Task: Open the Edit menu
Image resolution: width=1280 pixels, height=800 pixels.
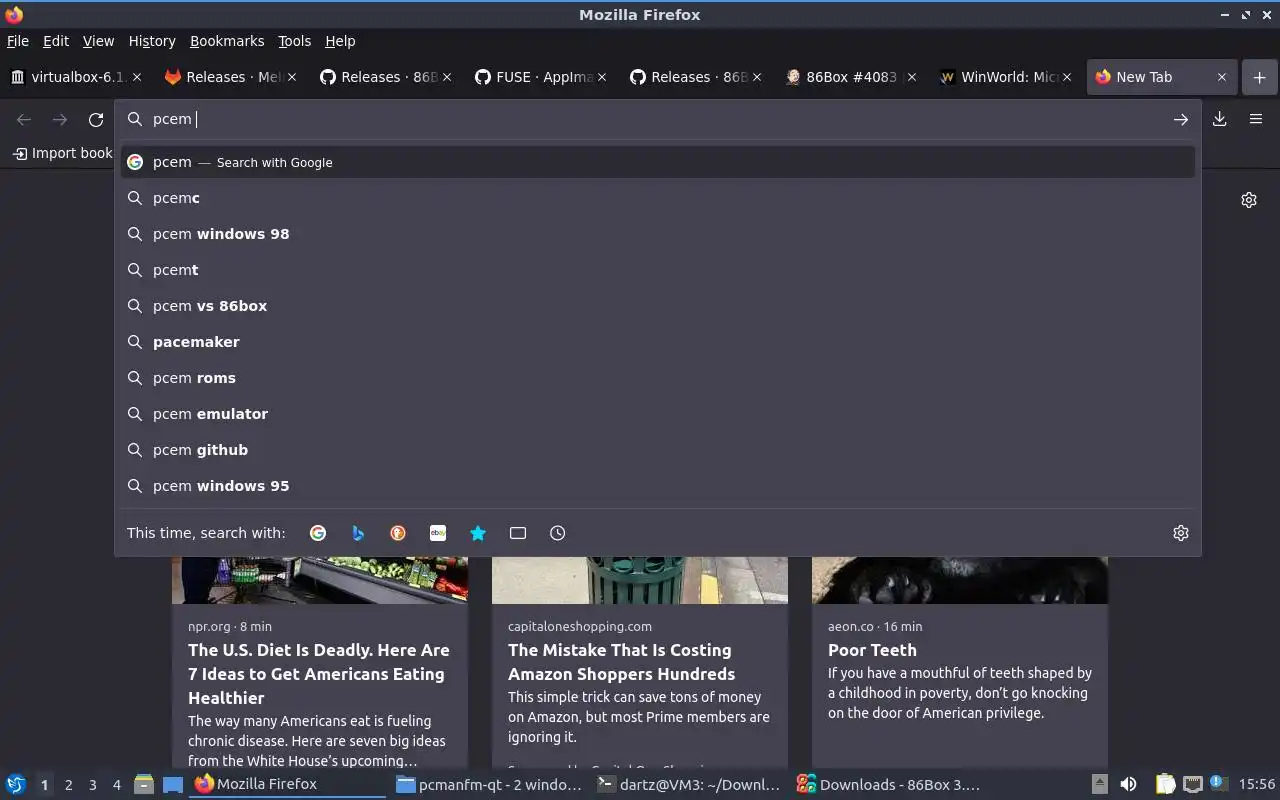Action: click(56, 41)
